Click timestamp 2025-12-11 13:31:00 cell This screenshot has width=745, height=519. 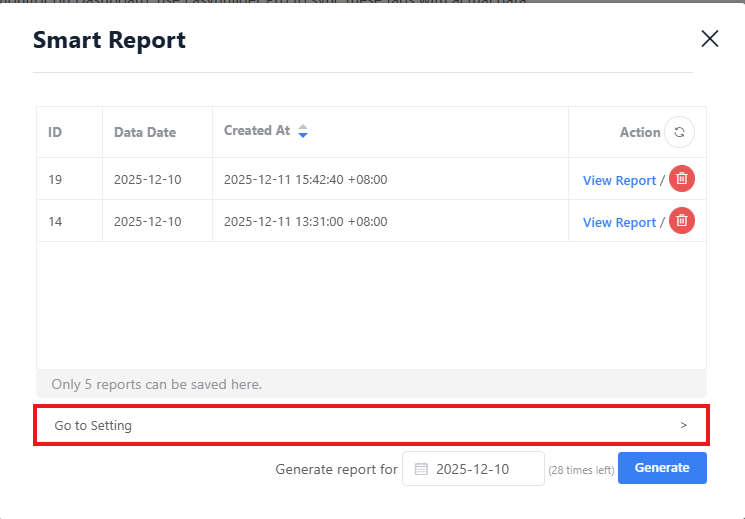(305, 221)
